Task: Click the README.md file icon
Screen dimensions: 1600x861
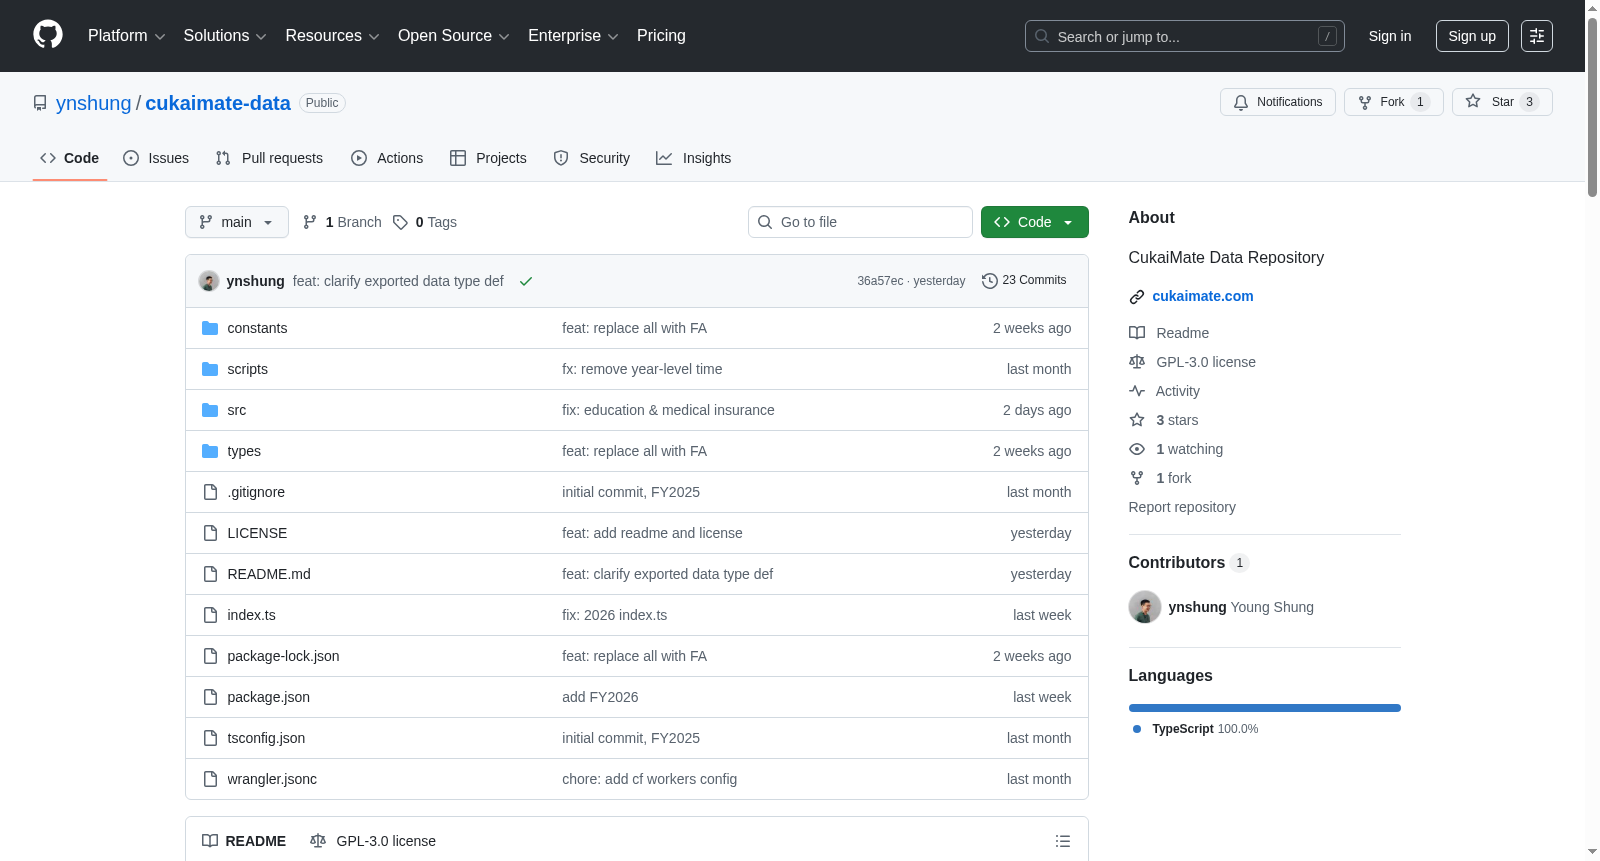Action: [210, 574]
